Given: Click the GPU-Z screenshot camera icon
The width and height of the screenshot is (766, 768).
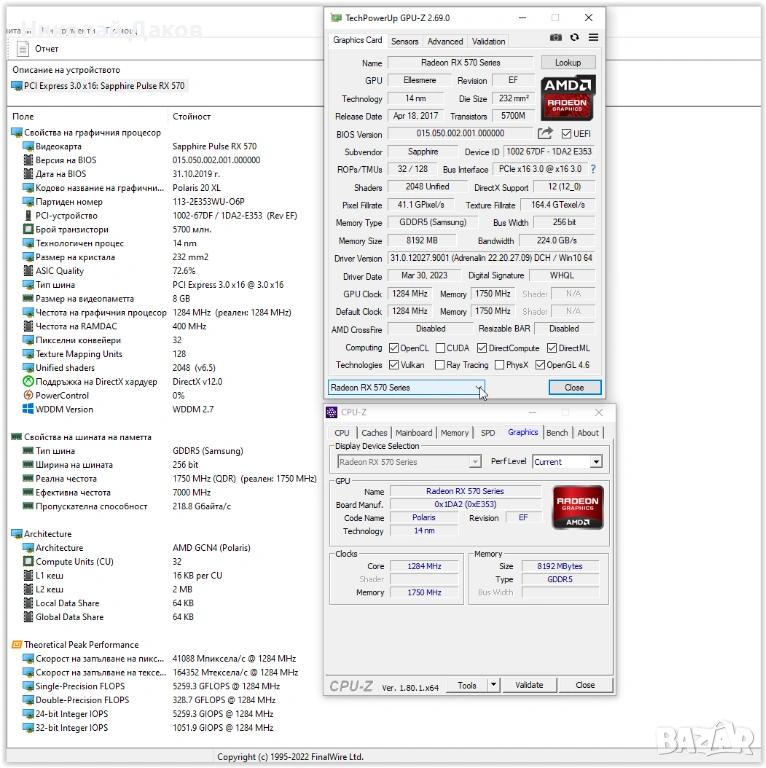Looking at the screenshot, I should (556, 38).
